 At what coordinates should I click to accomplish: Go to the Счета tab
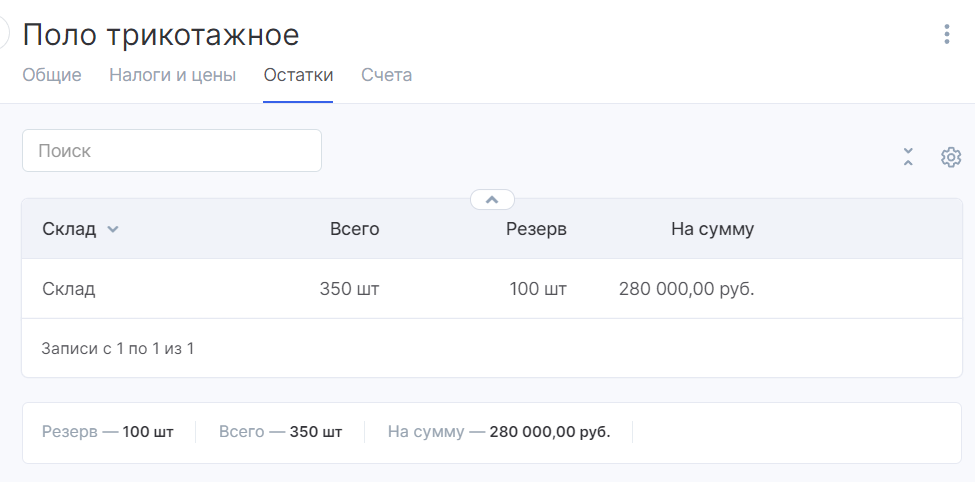click(386, 75)
